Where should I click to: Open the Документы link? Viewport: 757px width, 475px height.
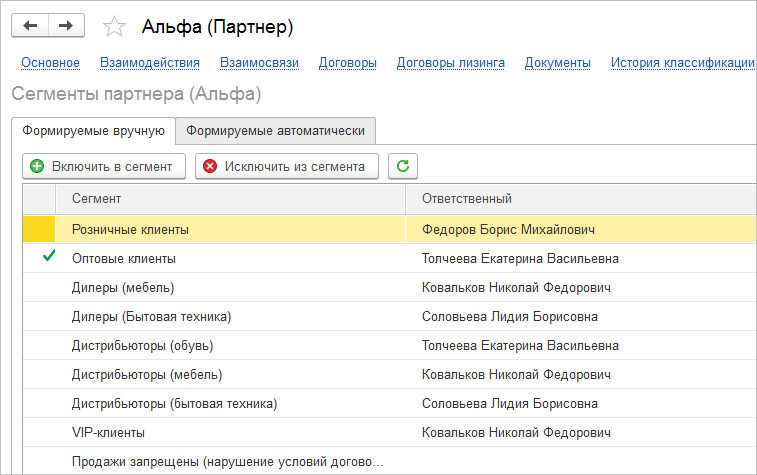coord(557,63)
